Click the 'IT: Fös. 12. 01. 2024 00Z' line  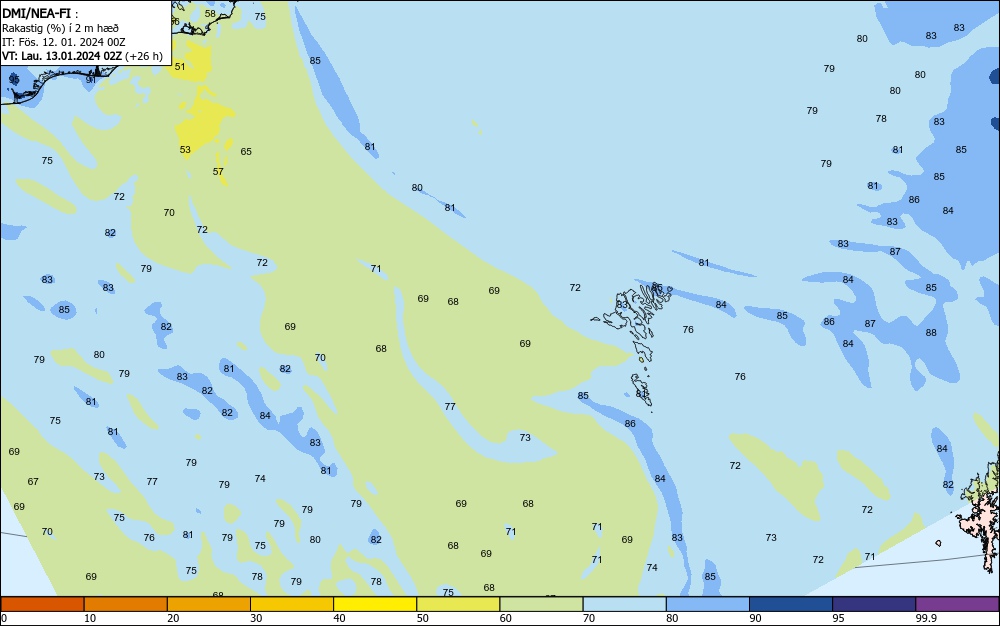point(63,42)
